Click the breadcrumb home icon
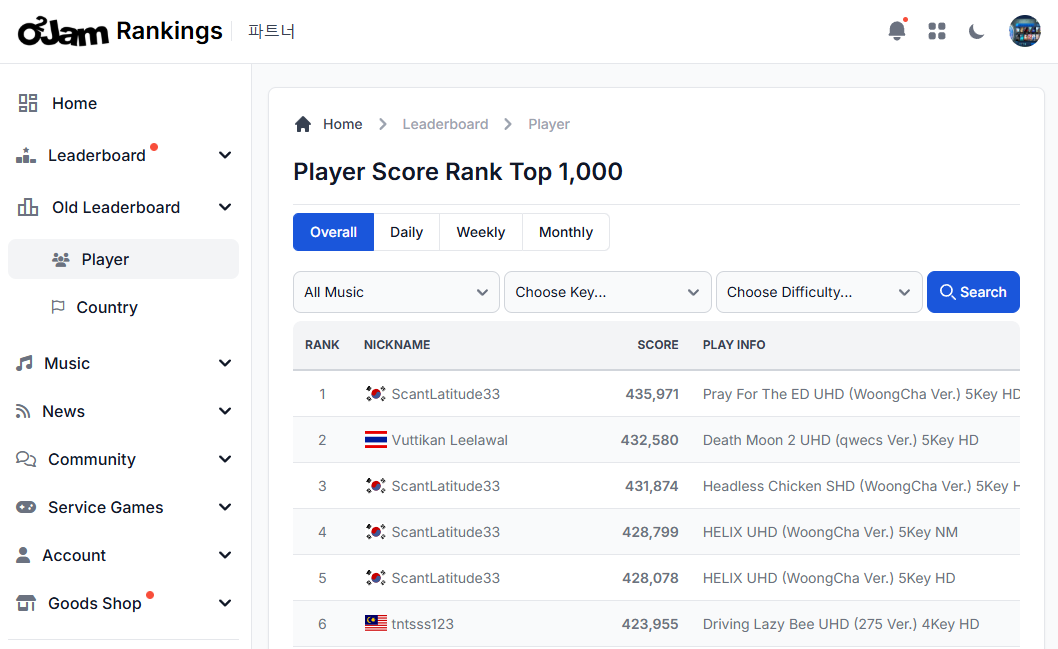Screen dimensions: 1058x649 coord(303,124)
